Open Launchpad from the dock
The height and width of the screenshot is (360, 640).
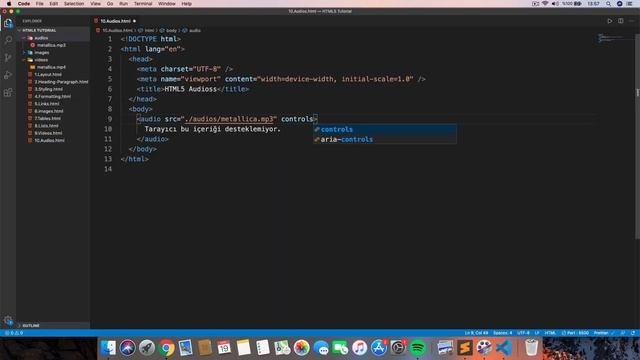(x=147, y=348)
